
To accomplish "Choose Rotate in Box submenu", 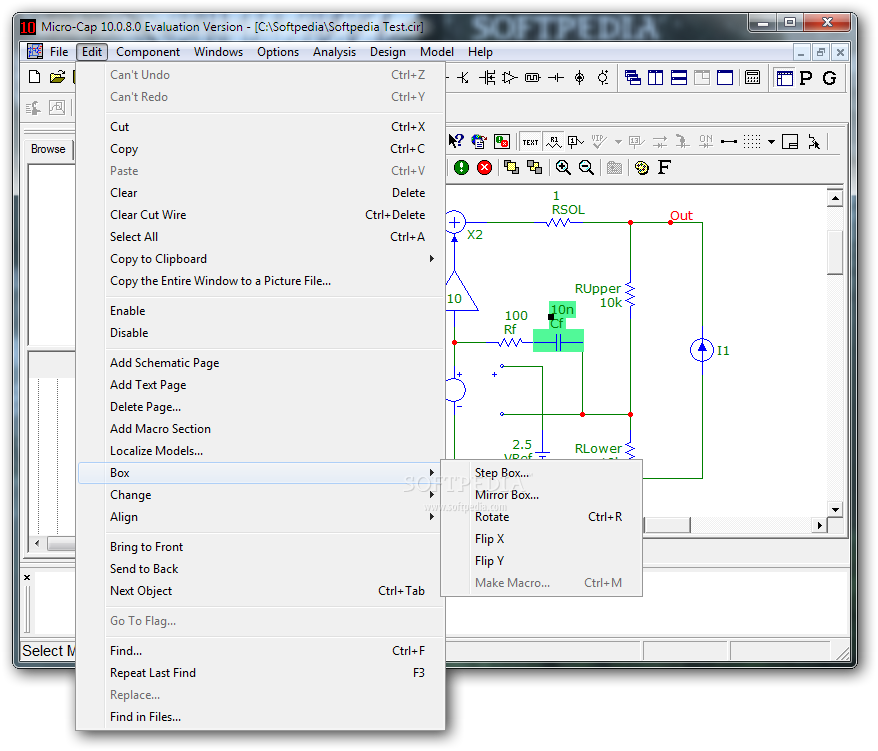I will [541, 517].
